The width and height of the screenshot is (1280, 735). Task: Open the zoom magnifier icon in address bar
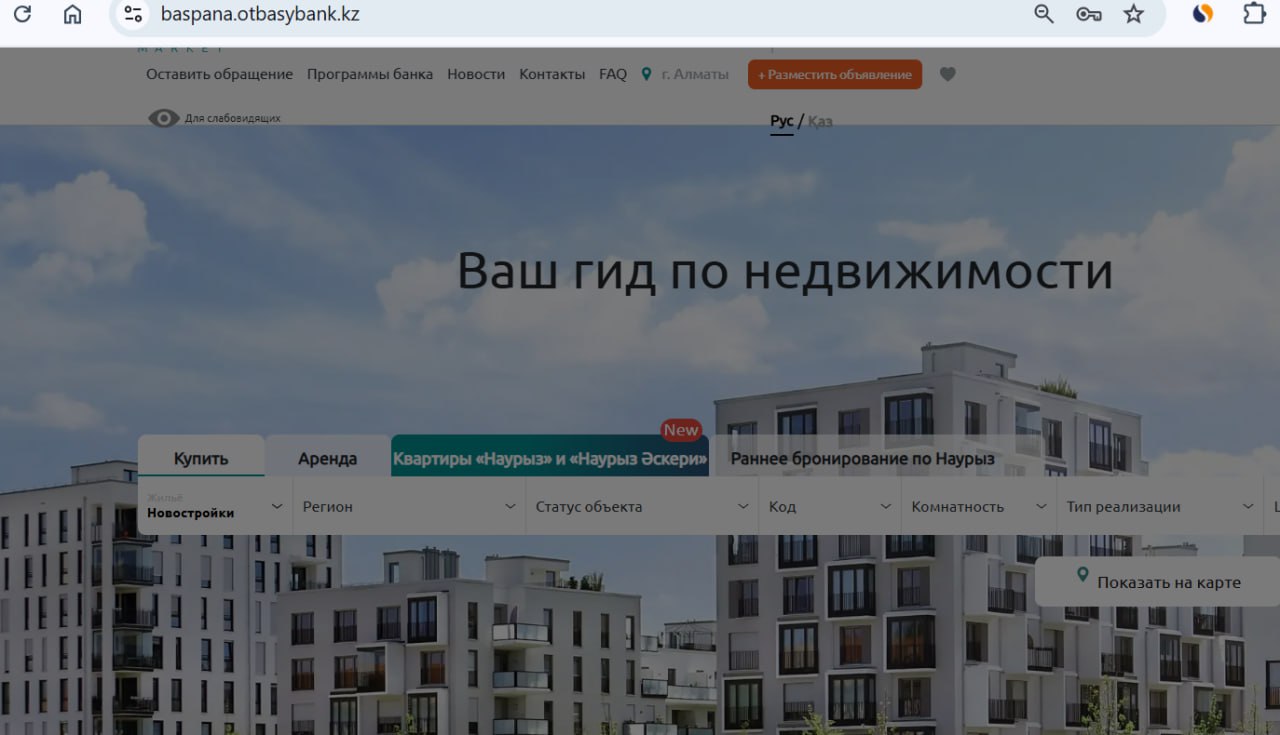coord(1043,14)
